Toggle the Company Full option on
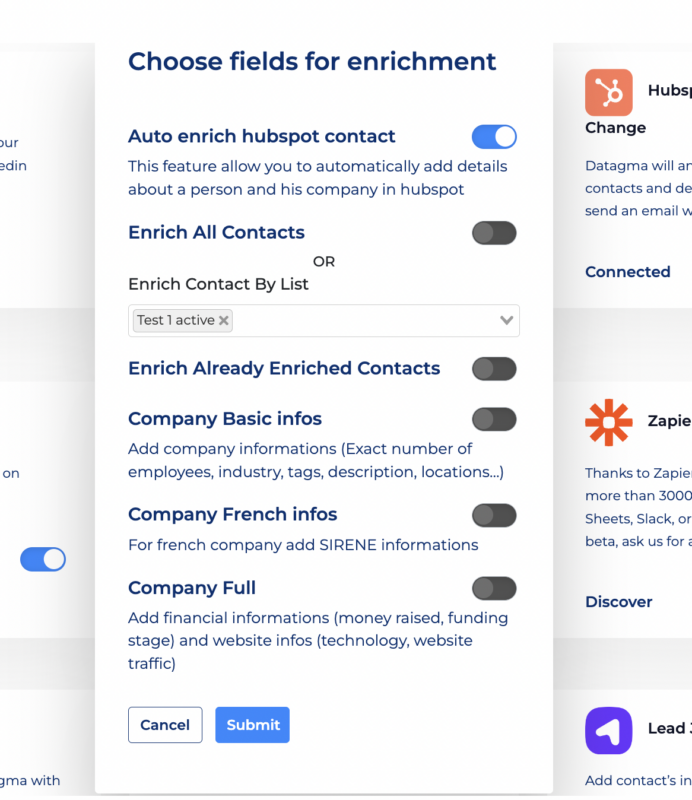This screenshot has height=800, width=692. [494, 588]
